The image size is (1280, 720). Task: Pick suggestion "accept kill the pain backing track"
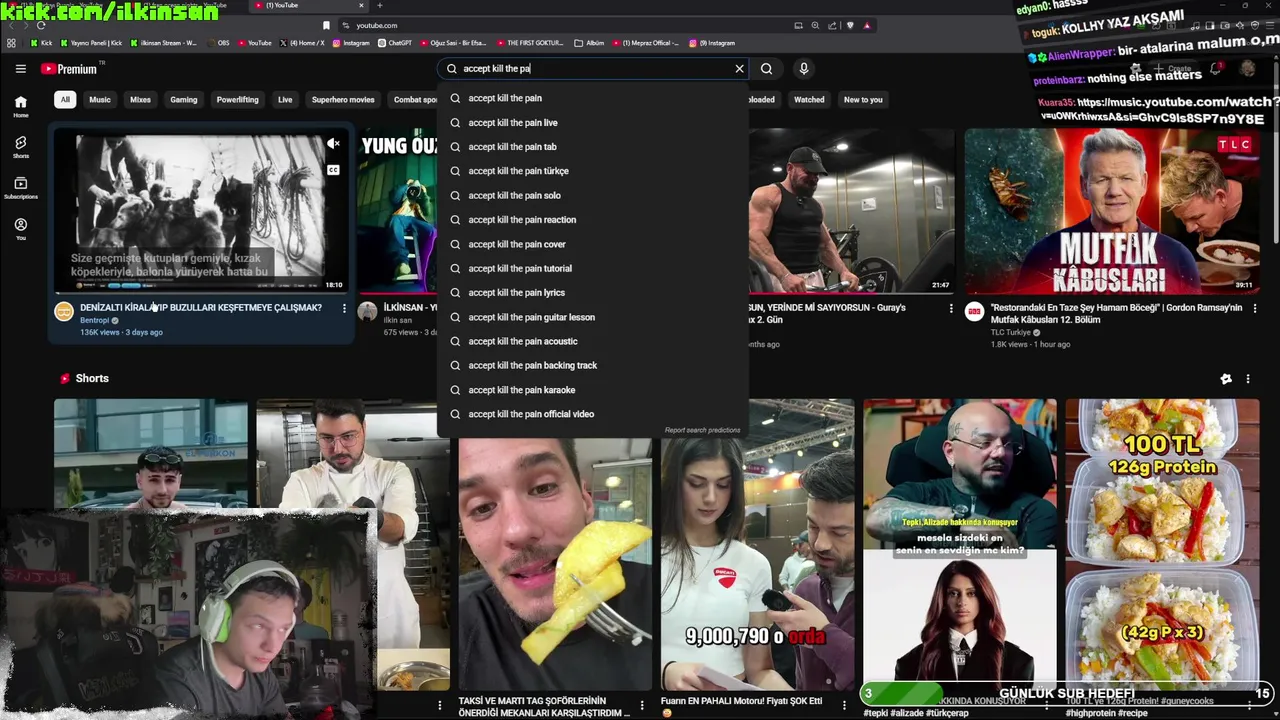click(x=593, y=365)
